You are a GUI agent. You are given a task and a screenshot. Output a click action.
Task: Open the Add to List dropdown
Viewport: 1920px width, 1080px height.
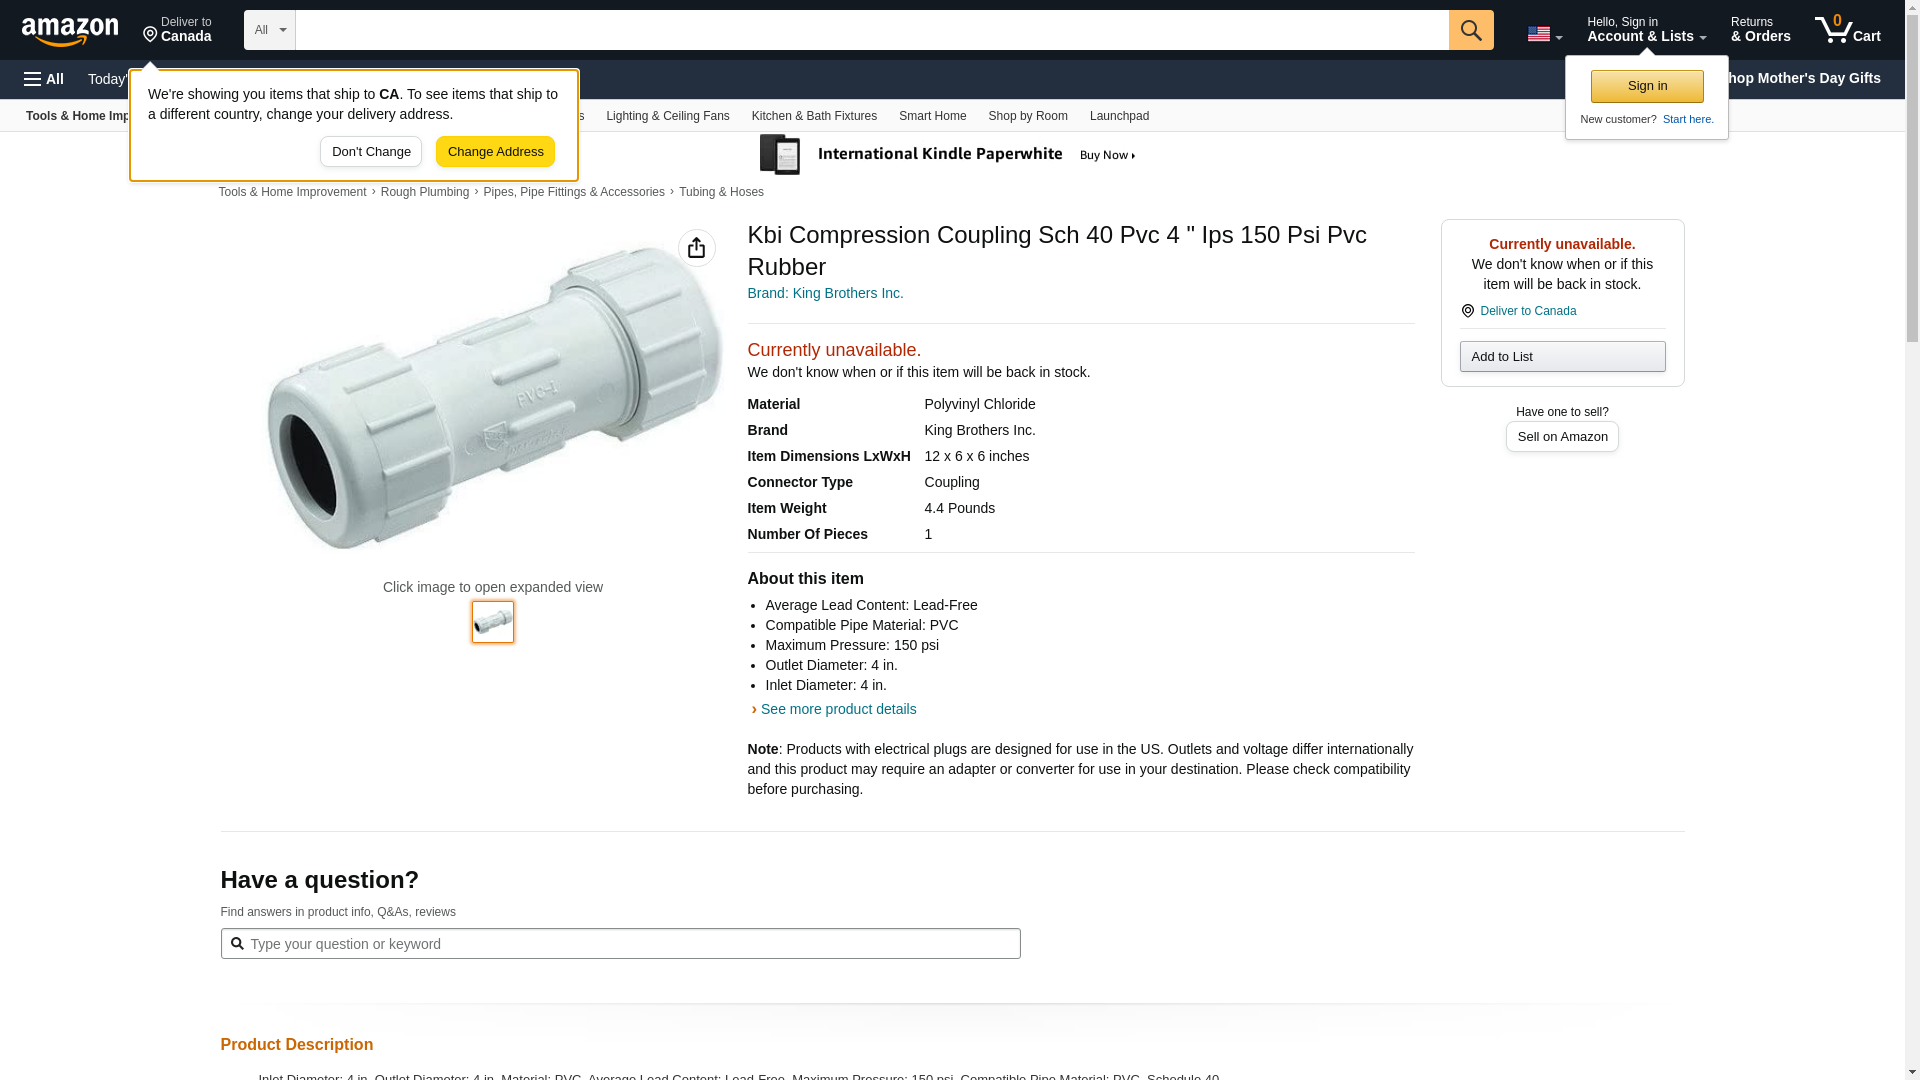[x=1561, y=357]
